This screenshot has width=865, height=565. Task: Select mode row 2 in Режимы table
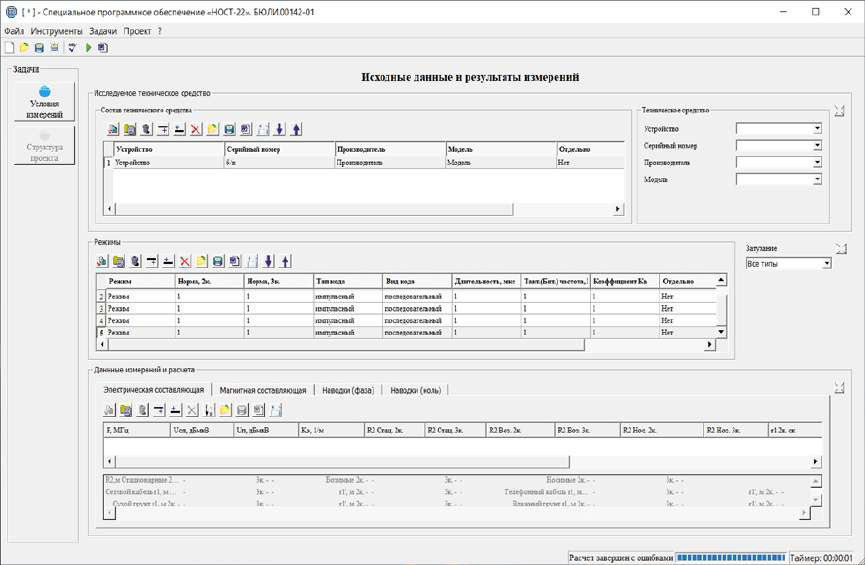tap(407, 296)
